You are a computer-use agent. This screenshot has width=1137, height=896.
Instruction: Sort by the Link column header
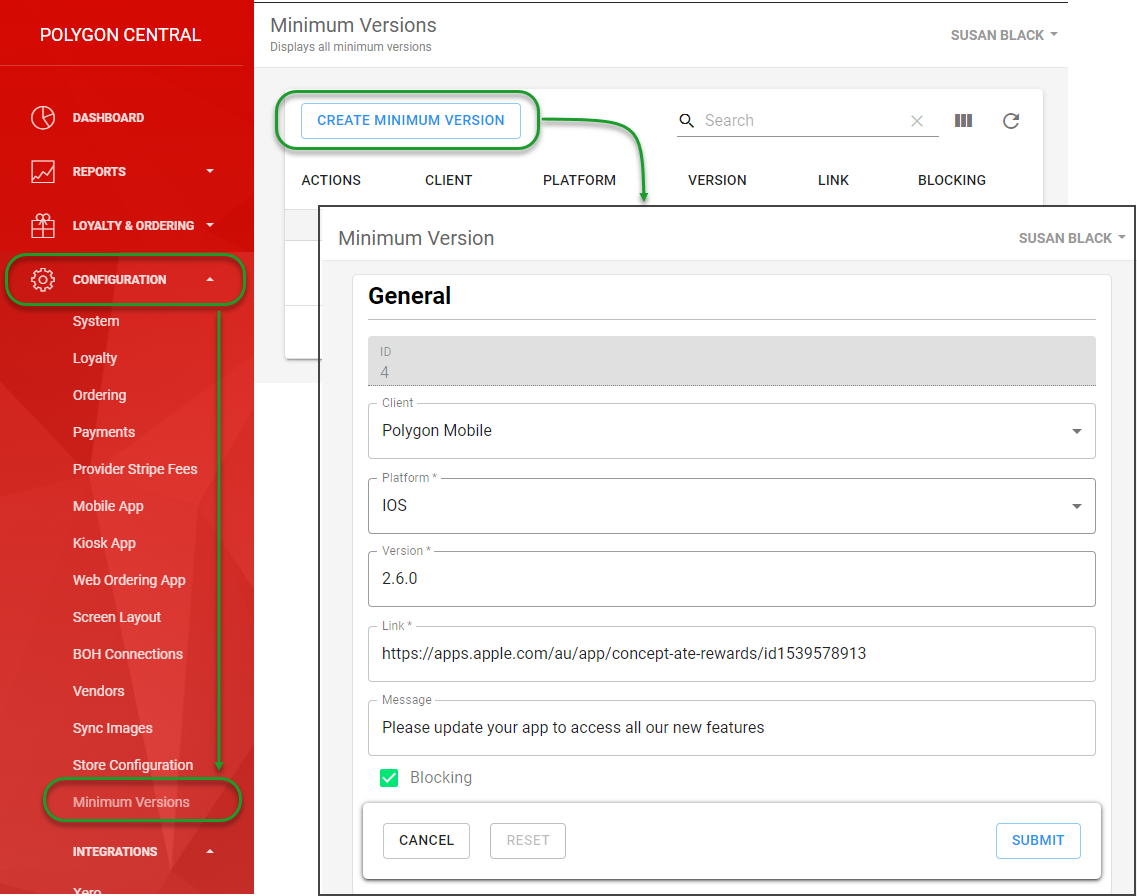pos(833,180)
